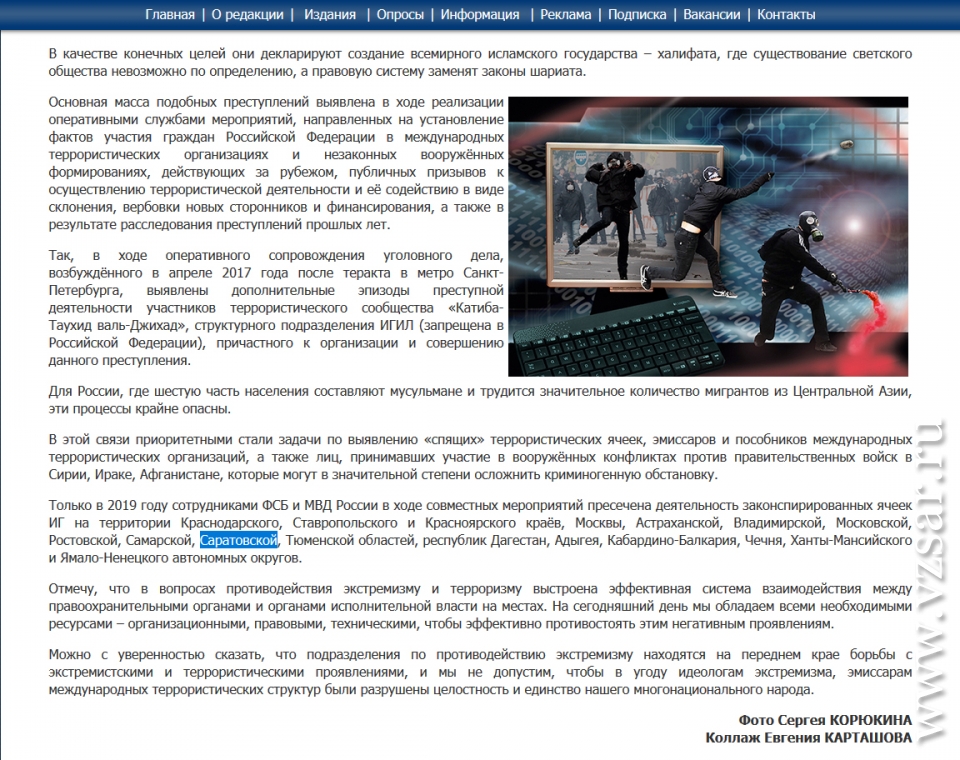Open the Контакты page
This screenshot has height=760, width=960.
tap(786, 14)
